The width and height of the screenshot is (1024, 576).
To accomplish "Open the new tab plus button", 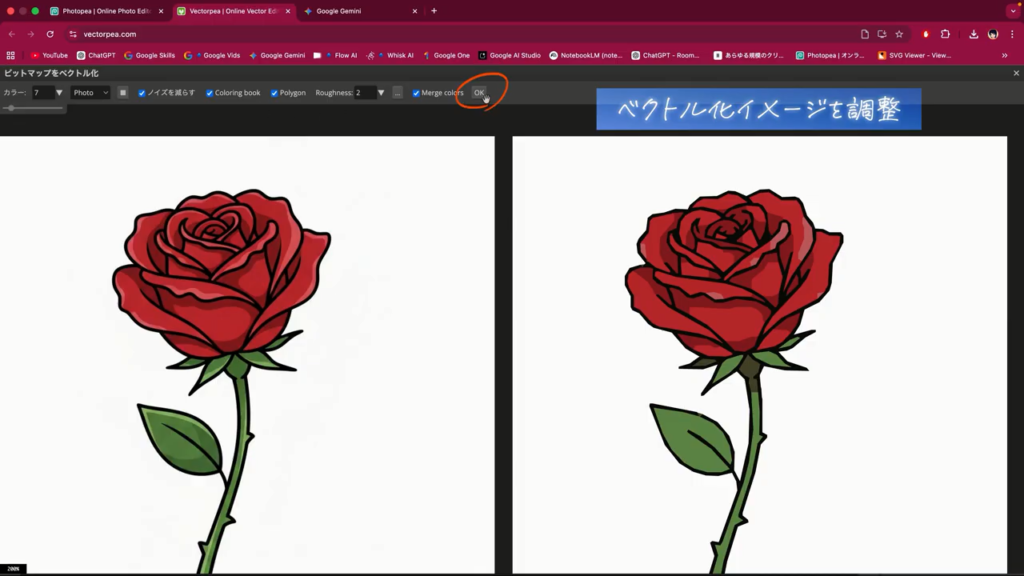I will point(434,11).
